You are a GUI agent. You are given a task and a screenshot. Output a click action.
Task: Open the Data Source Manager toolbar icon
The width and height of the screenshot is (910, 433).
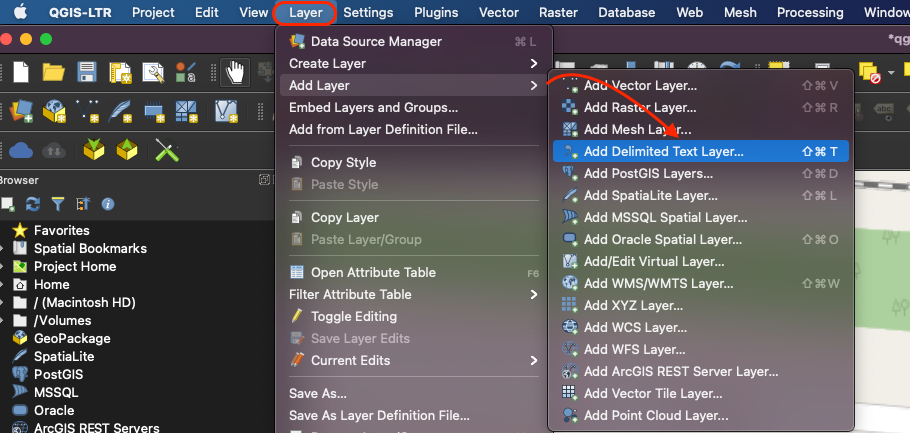point(20,110)
